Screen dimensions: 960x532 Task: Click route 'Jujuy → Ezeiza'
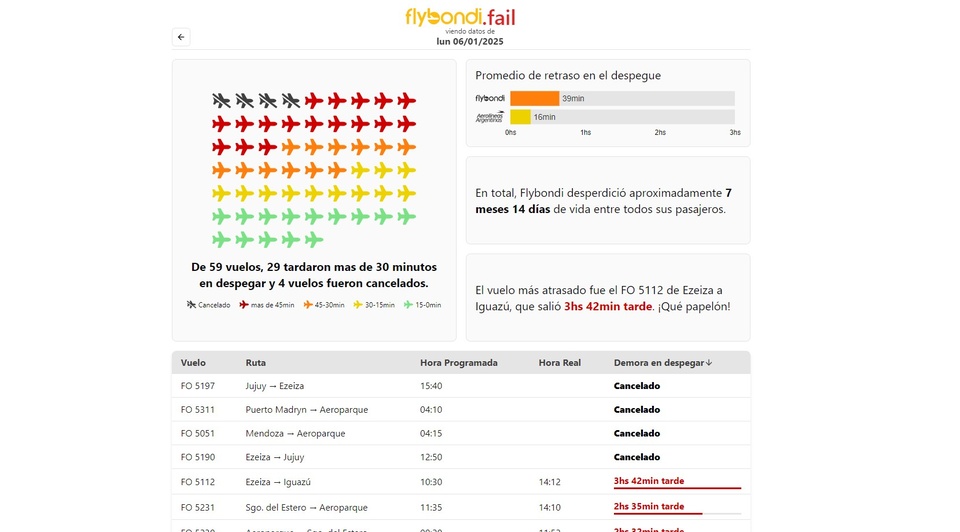pyautogui.click(x=275, y=386)
